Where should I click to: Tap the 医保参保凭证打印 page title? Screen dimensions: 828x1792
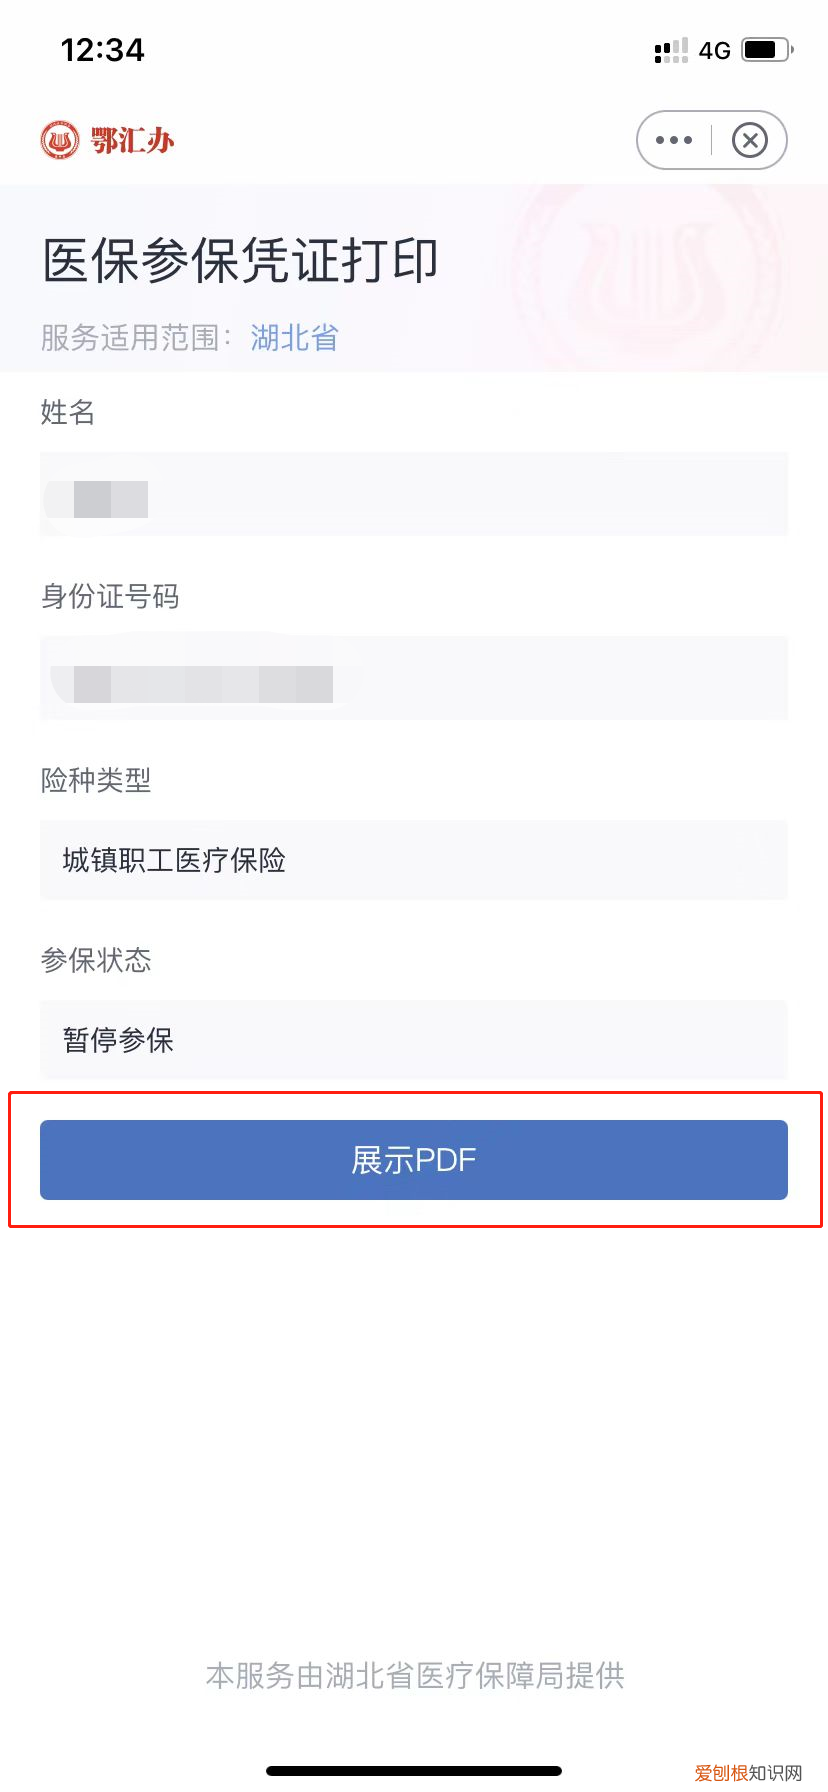(239, 258)
